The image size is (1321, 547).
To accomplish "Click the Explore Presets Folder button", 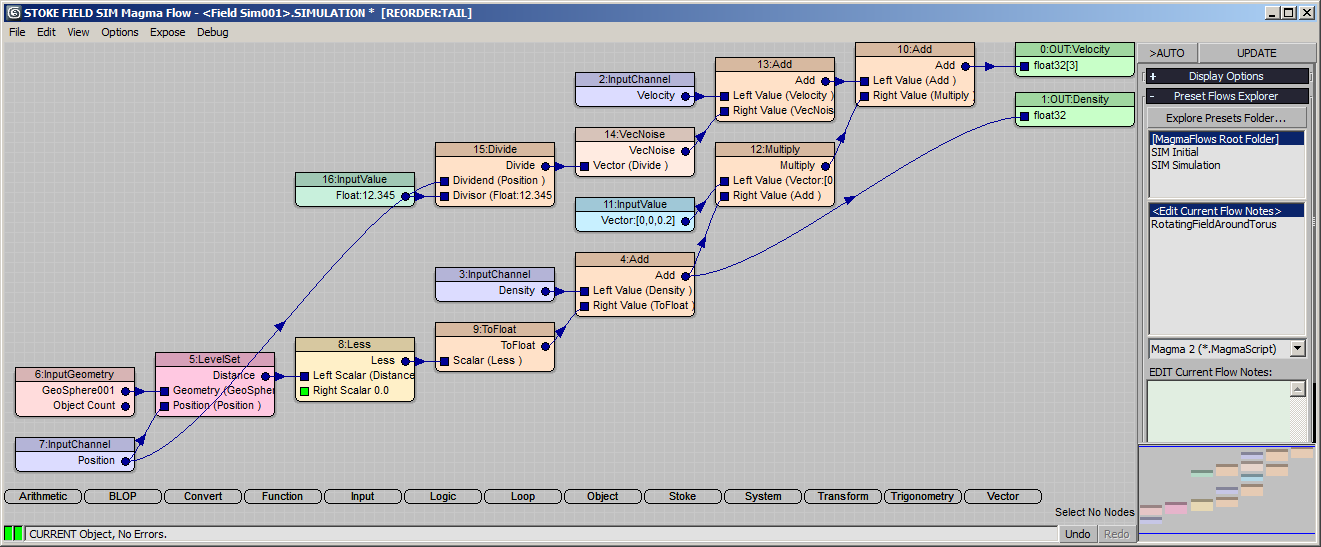I will click(x=1226, y=118).
